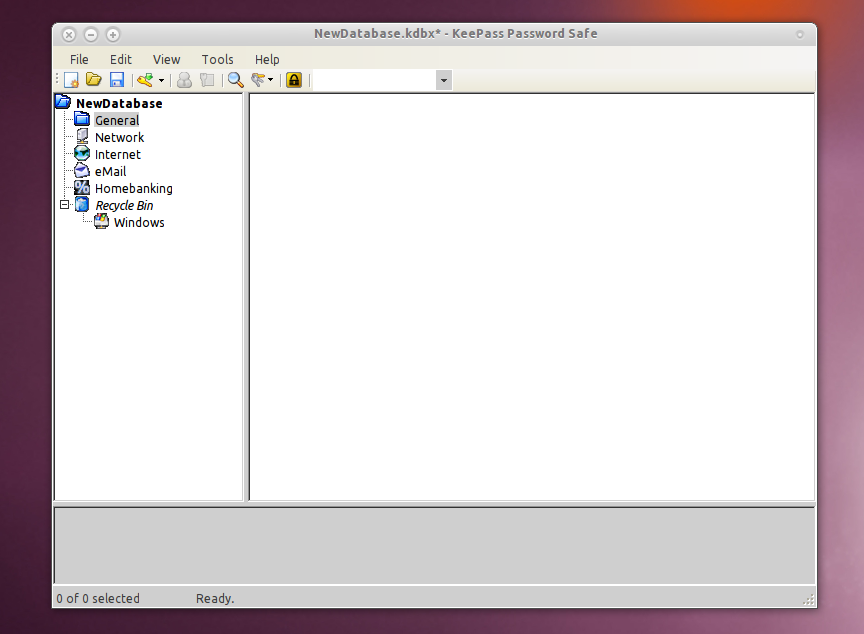This screenshot has height=634, width=864.
Task: Open the Show Entries dropdown arrow
Action: point(271,80)
